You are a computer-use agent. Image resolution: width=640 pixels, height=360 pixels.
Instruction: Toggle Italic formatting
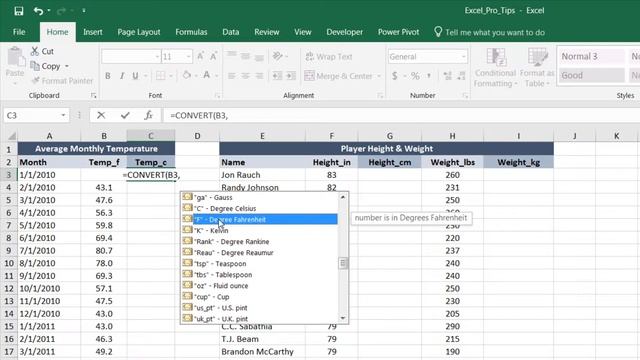(x=122, y=76)
